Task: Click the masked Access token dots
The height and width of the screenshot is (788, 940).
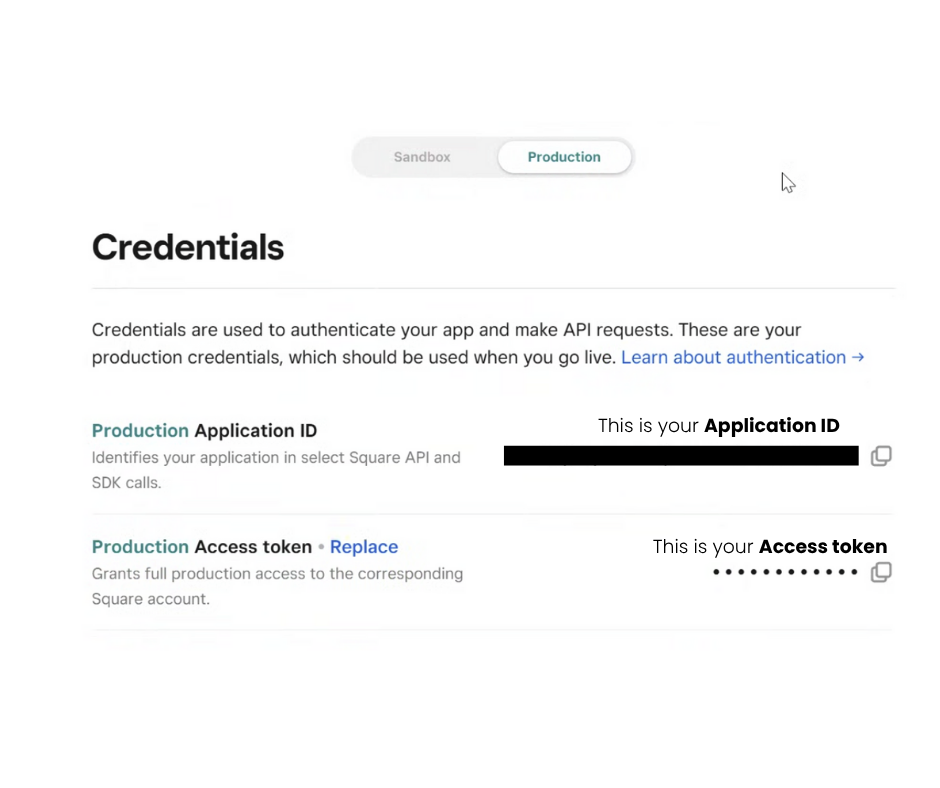Action: (785, 572)
